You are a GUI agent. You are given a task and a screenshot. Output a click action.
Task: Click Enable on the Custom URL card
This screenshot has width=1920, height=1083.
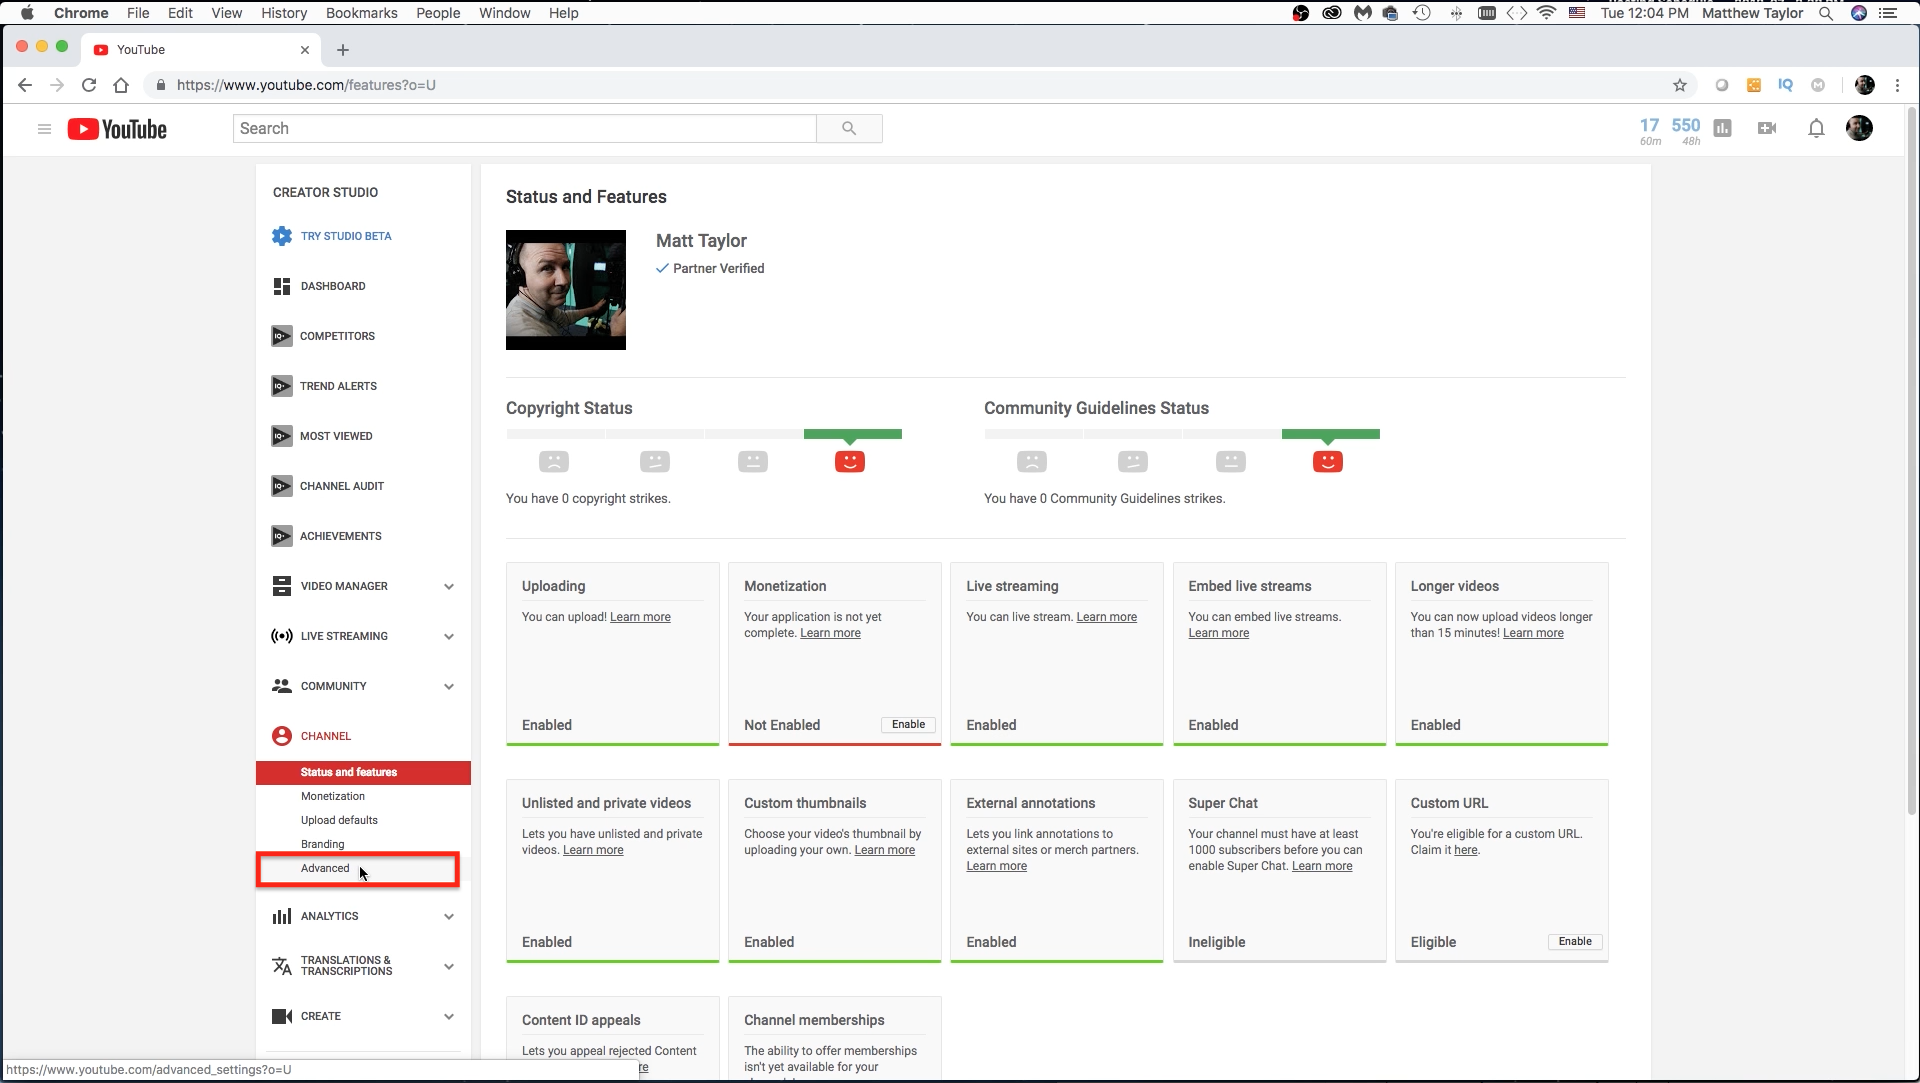(x=1575, y=941)
